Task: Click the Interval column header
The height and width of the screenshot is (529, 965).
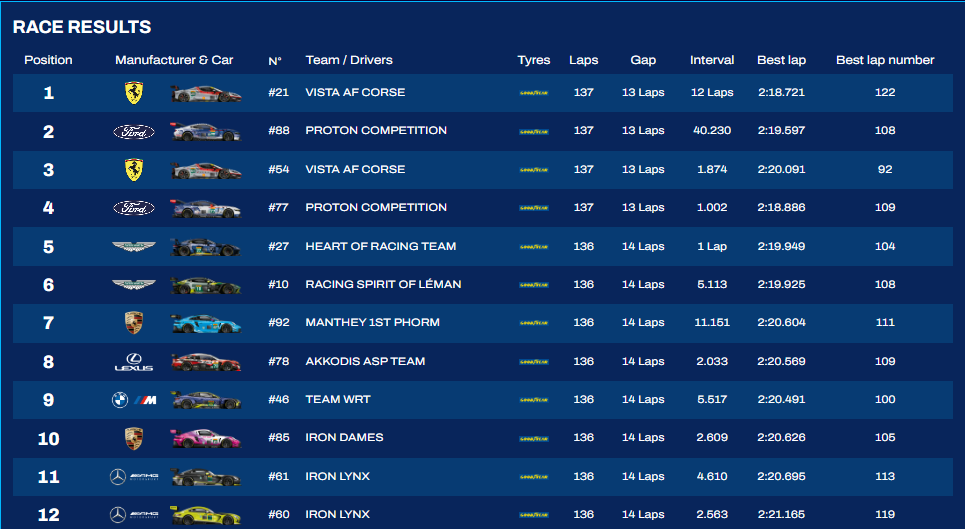Action: point(712,60)
